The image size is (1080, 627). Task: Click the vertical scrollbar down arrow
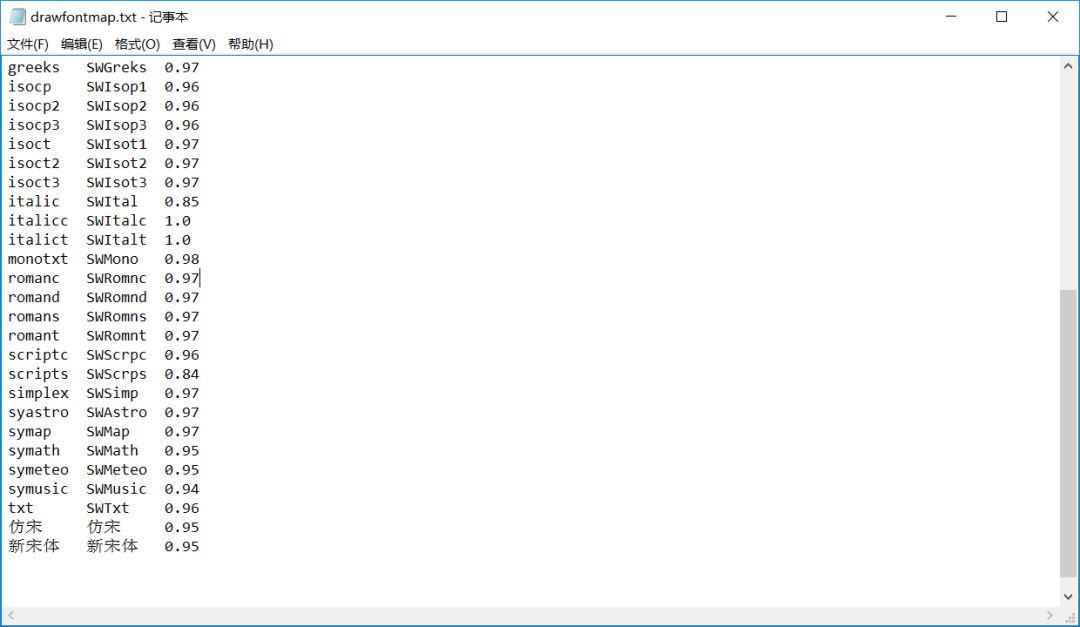click(x=1067, y=596)
